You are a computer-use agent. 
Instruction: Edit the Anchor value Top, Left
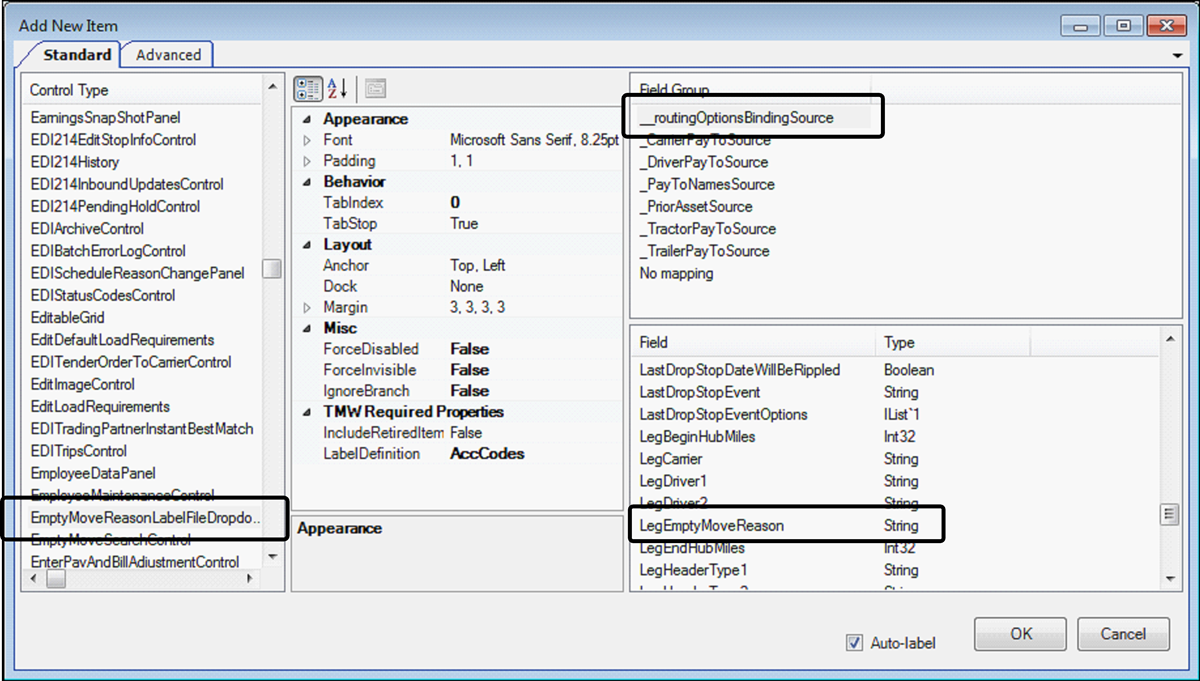coord(478,266)
